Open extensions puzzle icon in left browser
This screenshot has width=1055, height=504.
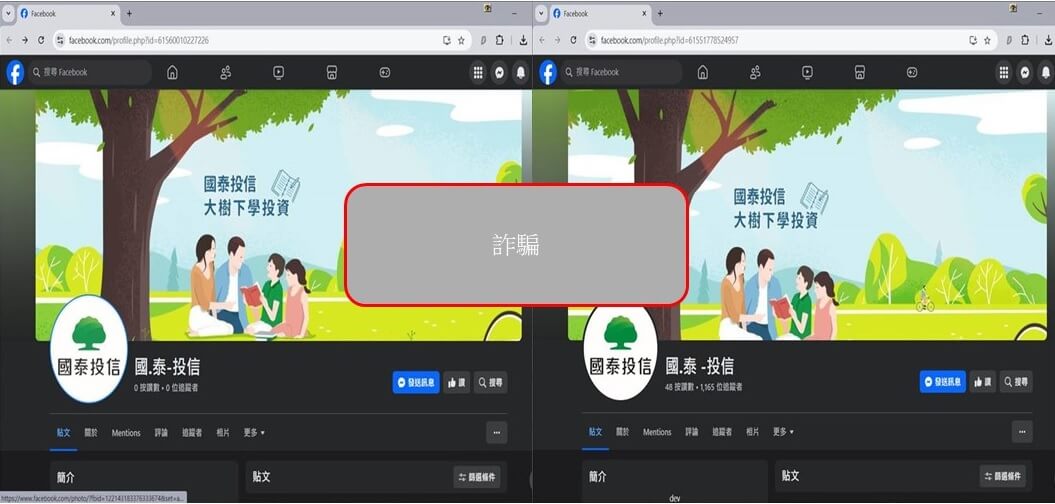tap(499, 40)
